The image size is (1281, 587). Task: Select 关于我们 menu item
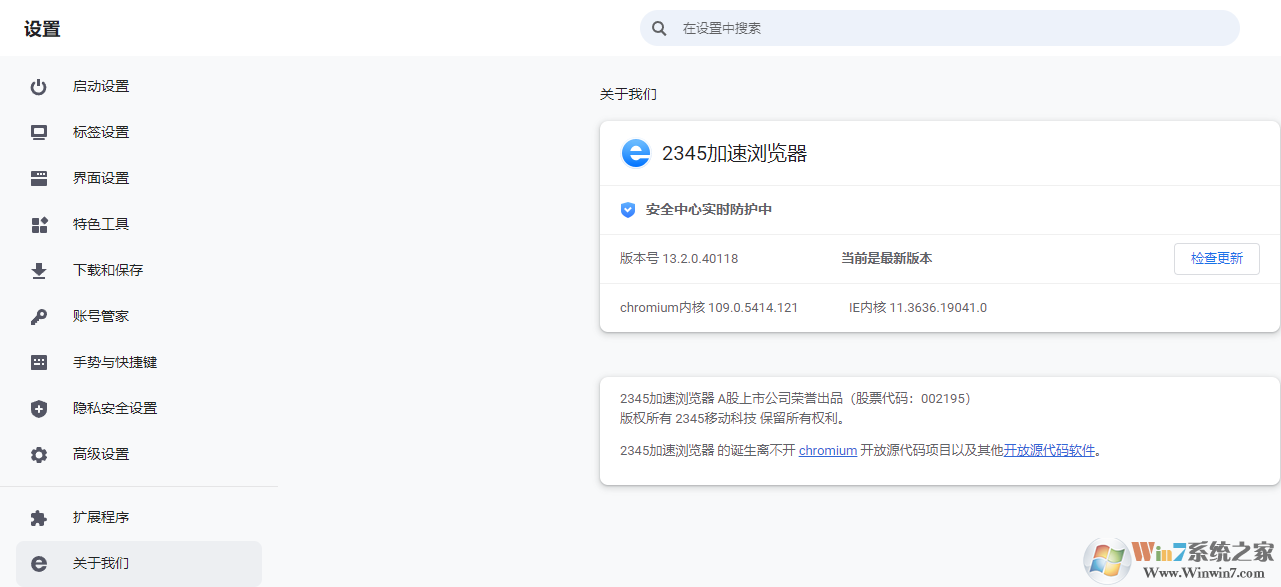(139, 564)
